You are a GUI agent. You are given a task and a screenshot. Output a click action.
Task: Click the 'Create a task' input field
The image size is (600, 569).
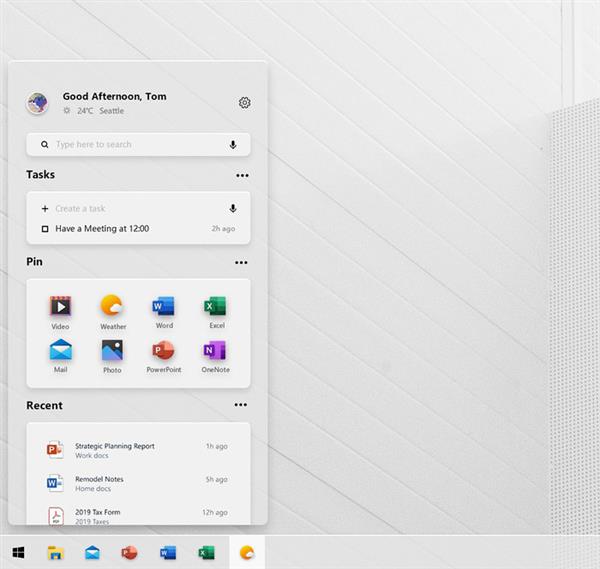130,209
